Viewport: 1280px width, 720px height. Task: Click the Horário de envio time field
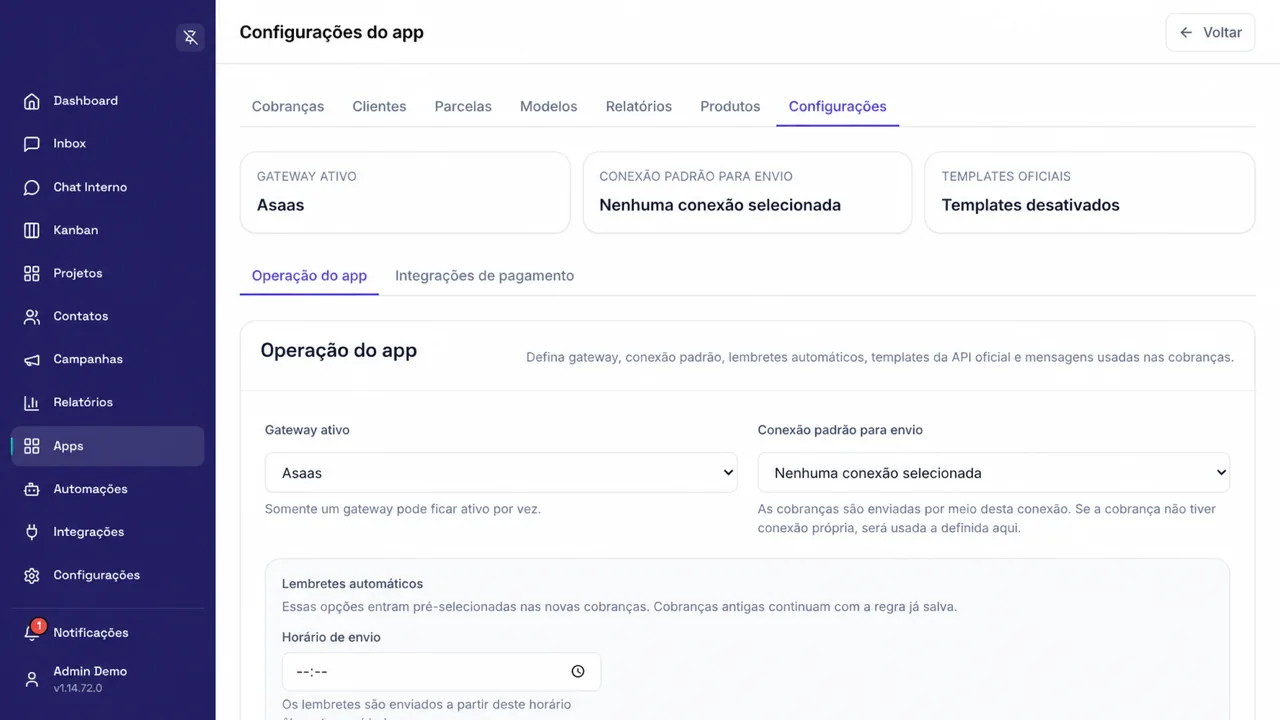pos(441,672)
